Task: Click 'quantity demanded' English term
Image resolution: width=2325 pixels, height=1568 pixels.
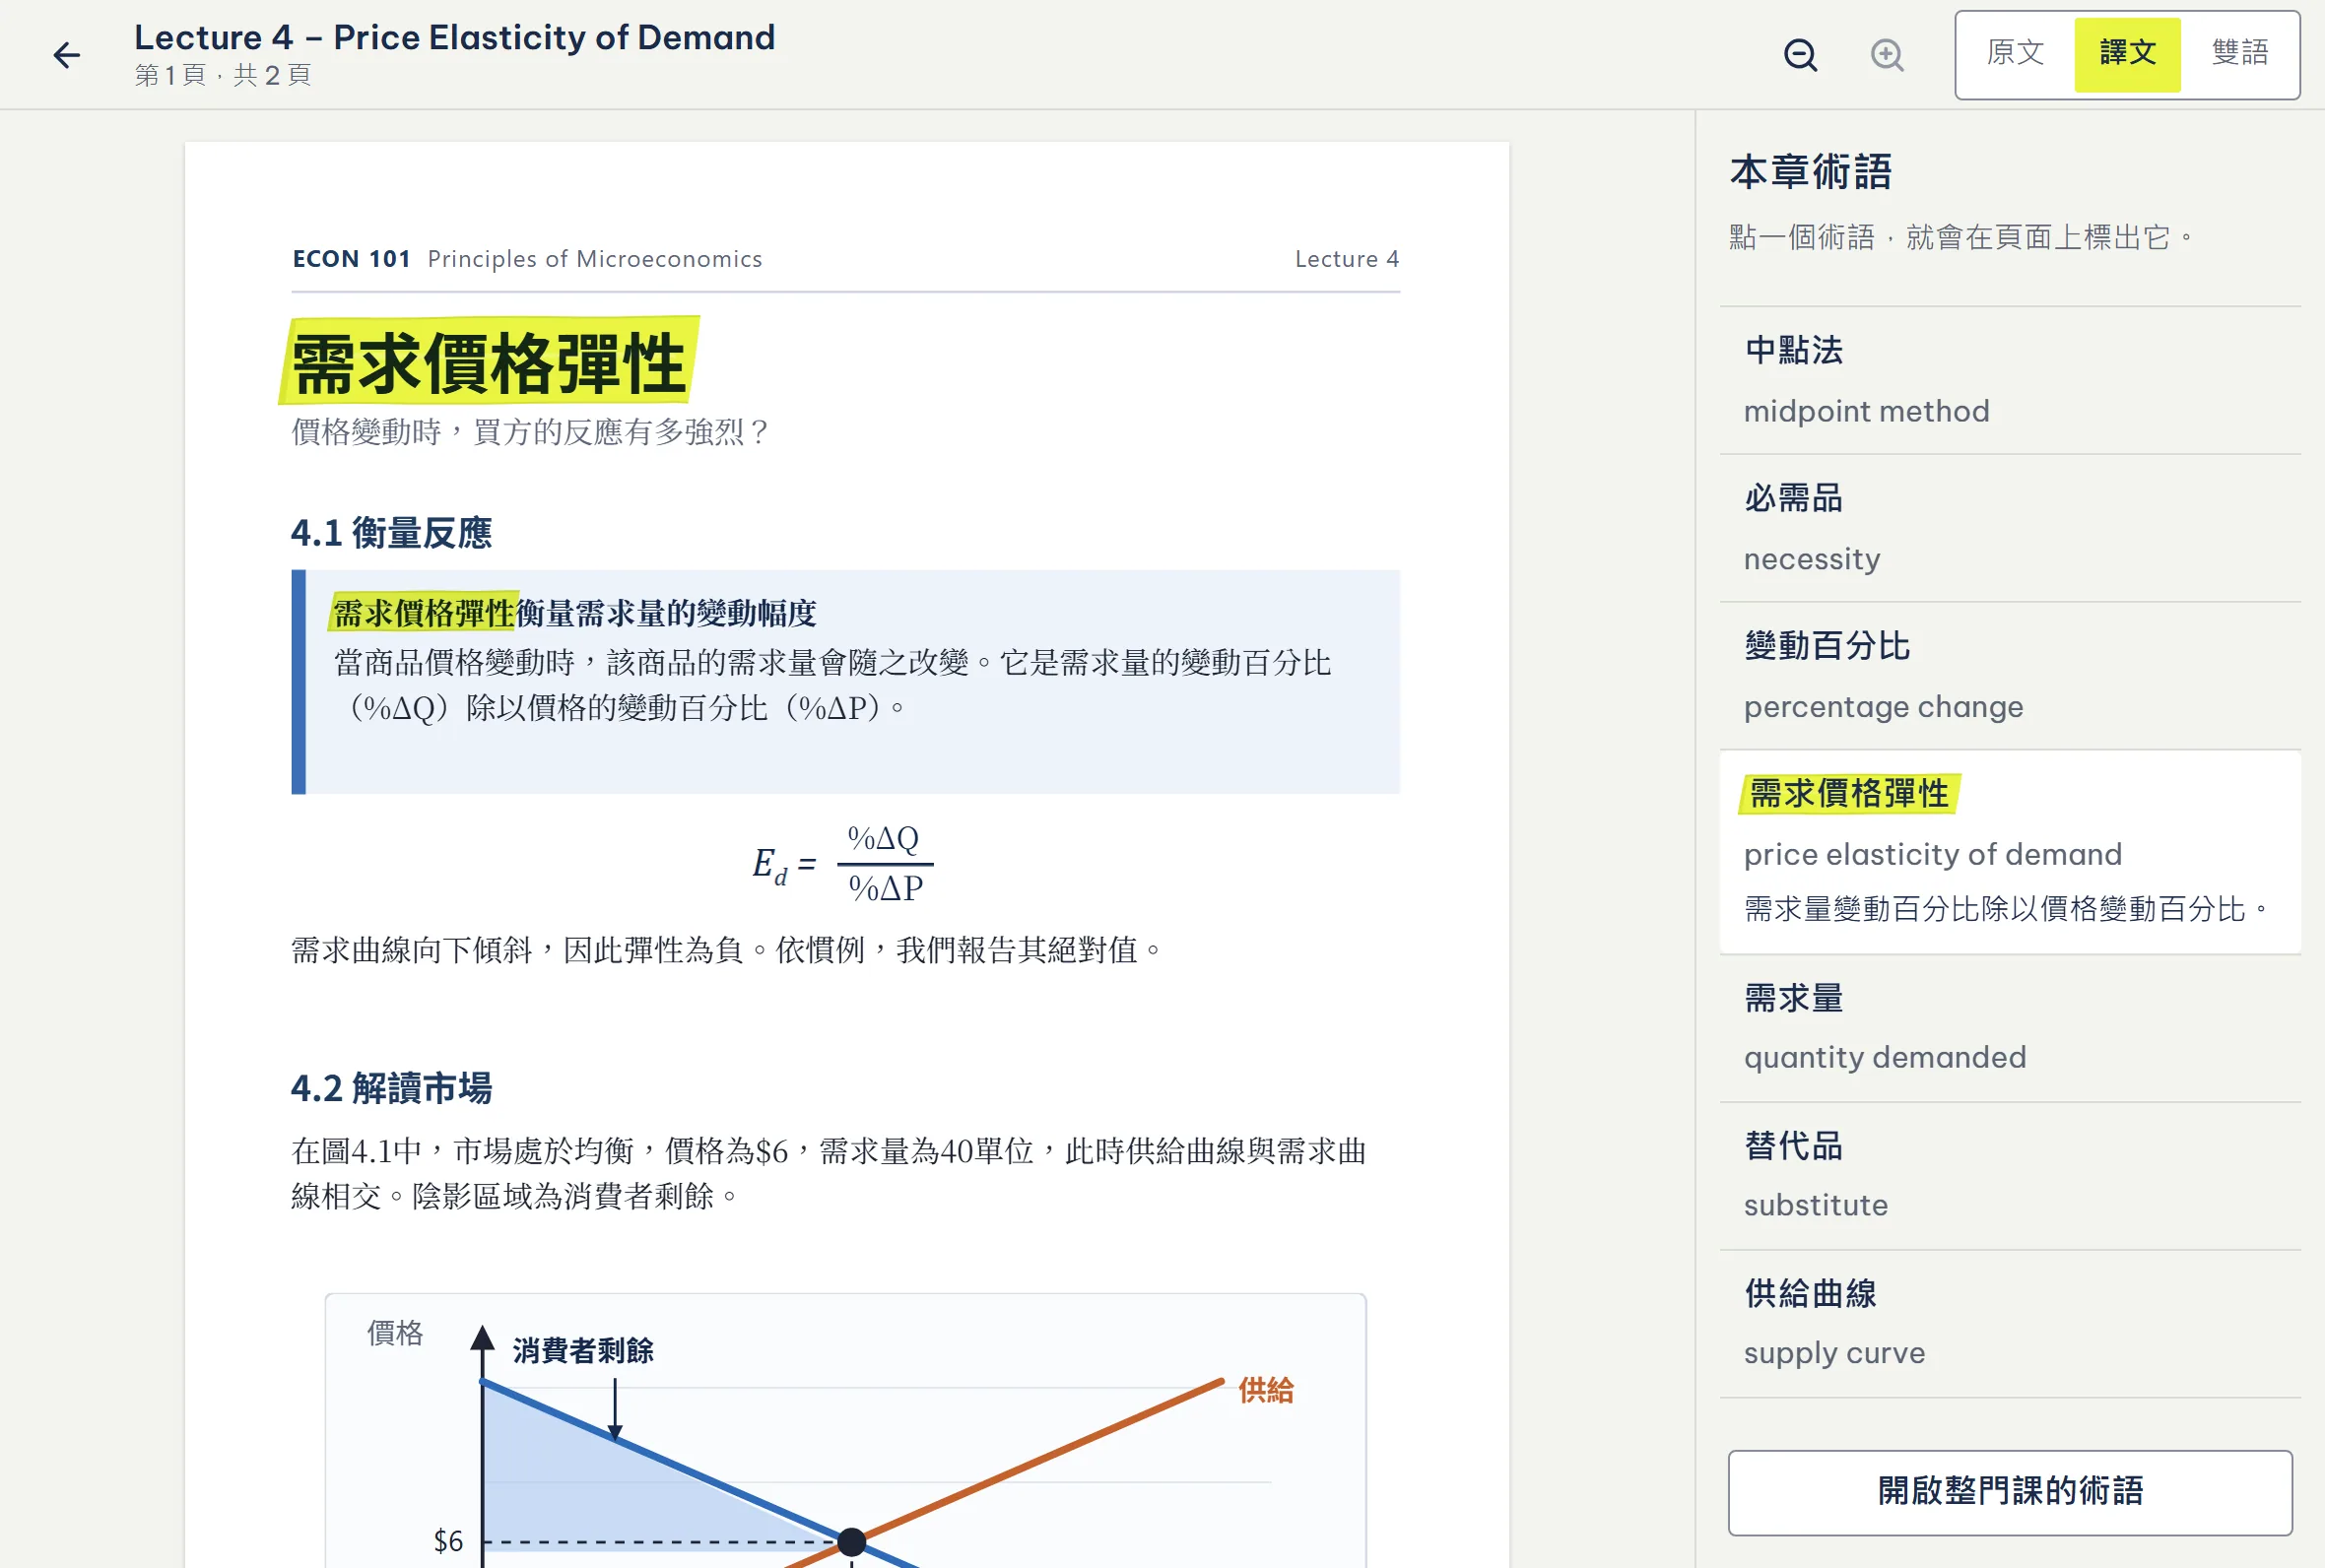Action: click(x=1885, y=1057)
